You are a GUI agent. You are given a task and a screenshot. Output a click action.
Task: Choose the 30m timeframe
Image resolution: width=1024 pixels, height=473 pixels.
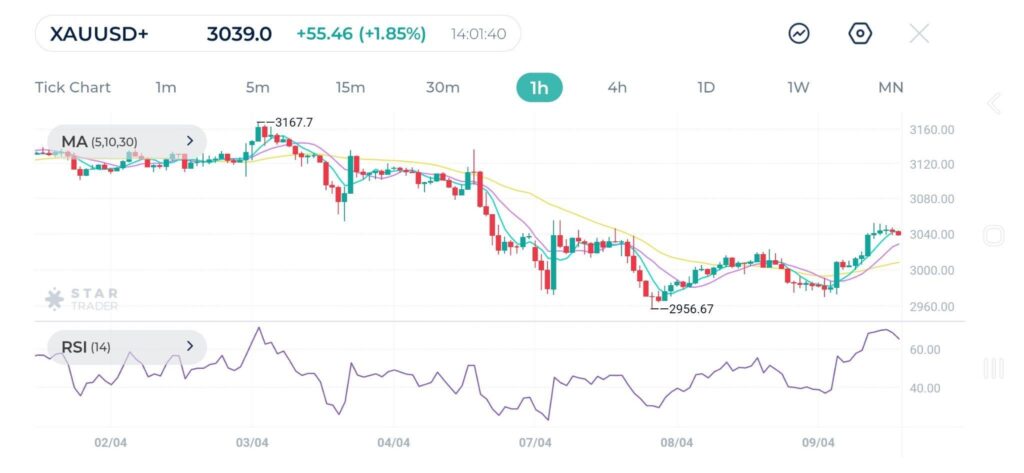point(443,87)
